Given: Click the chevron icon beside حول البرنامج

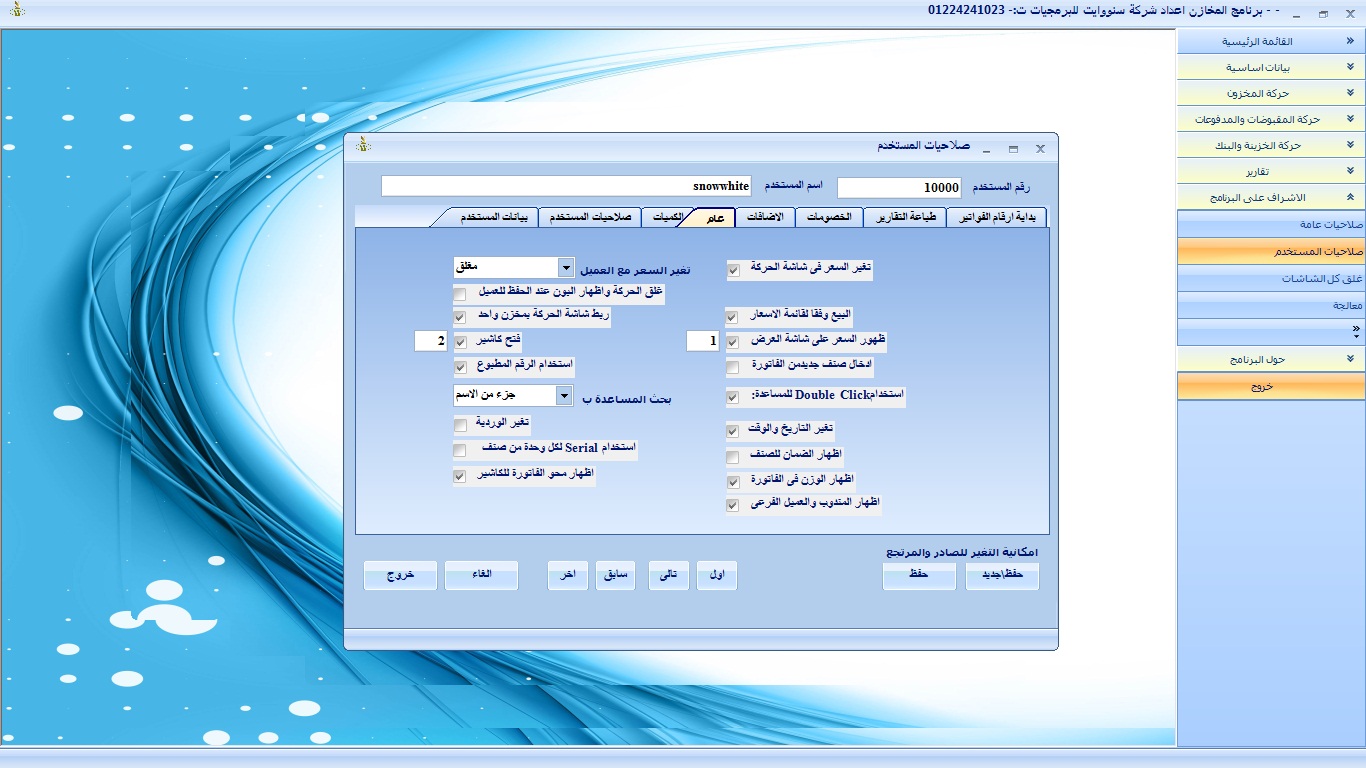Looking at the screenshot, I should [x=1350, y=359].
